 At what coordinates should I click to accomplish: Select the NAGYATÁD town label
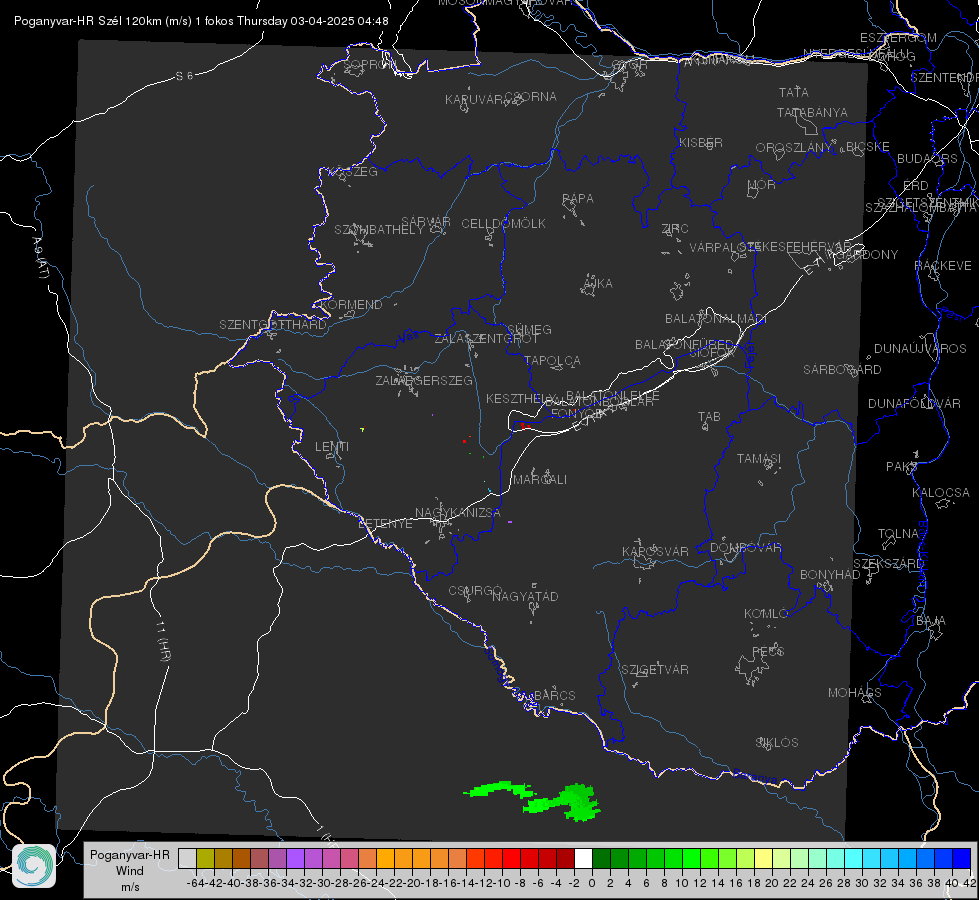tap(525, 596)
